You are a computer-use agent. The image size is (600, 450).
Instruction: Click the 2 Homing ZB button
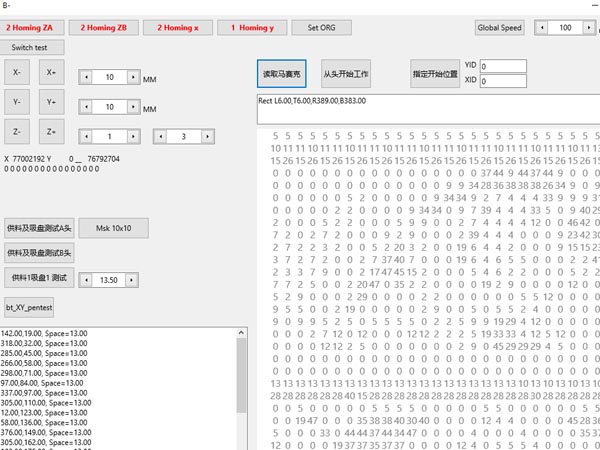tap(104, 28)
